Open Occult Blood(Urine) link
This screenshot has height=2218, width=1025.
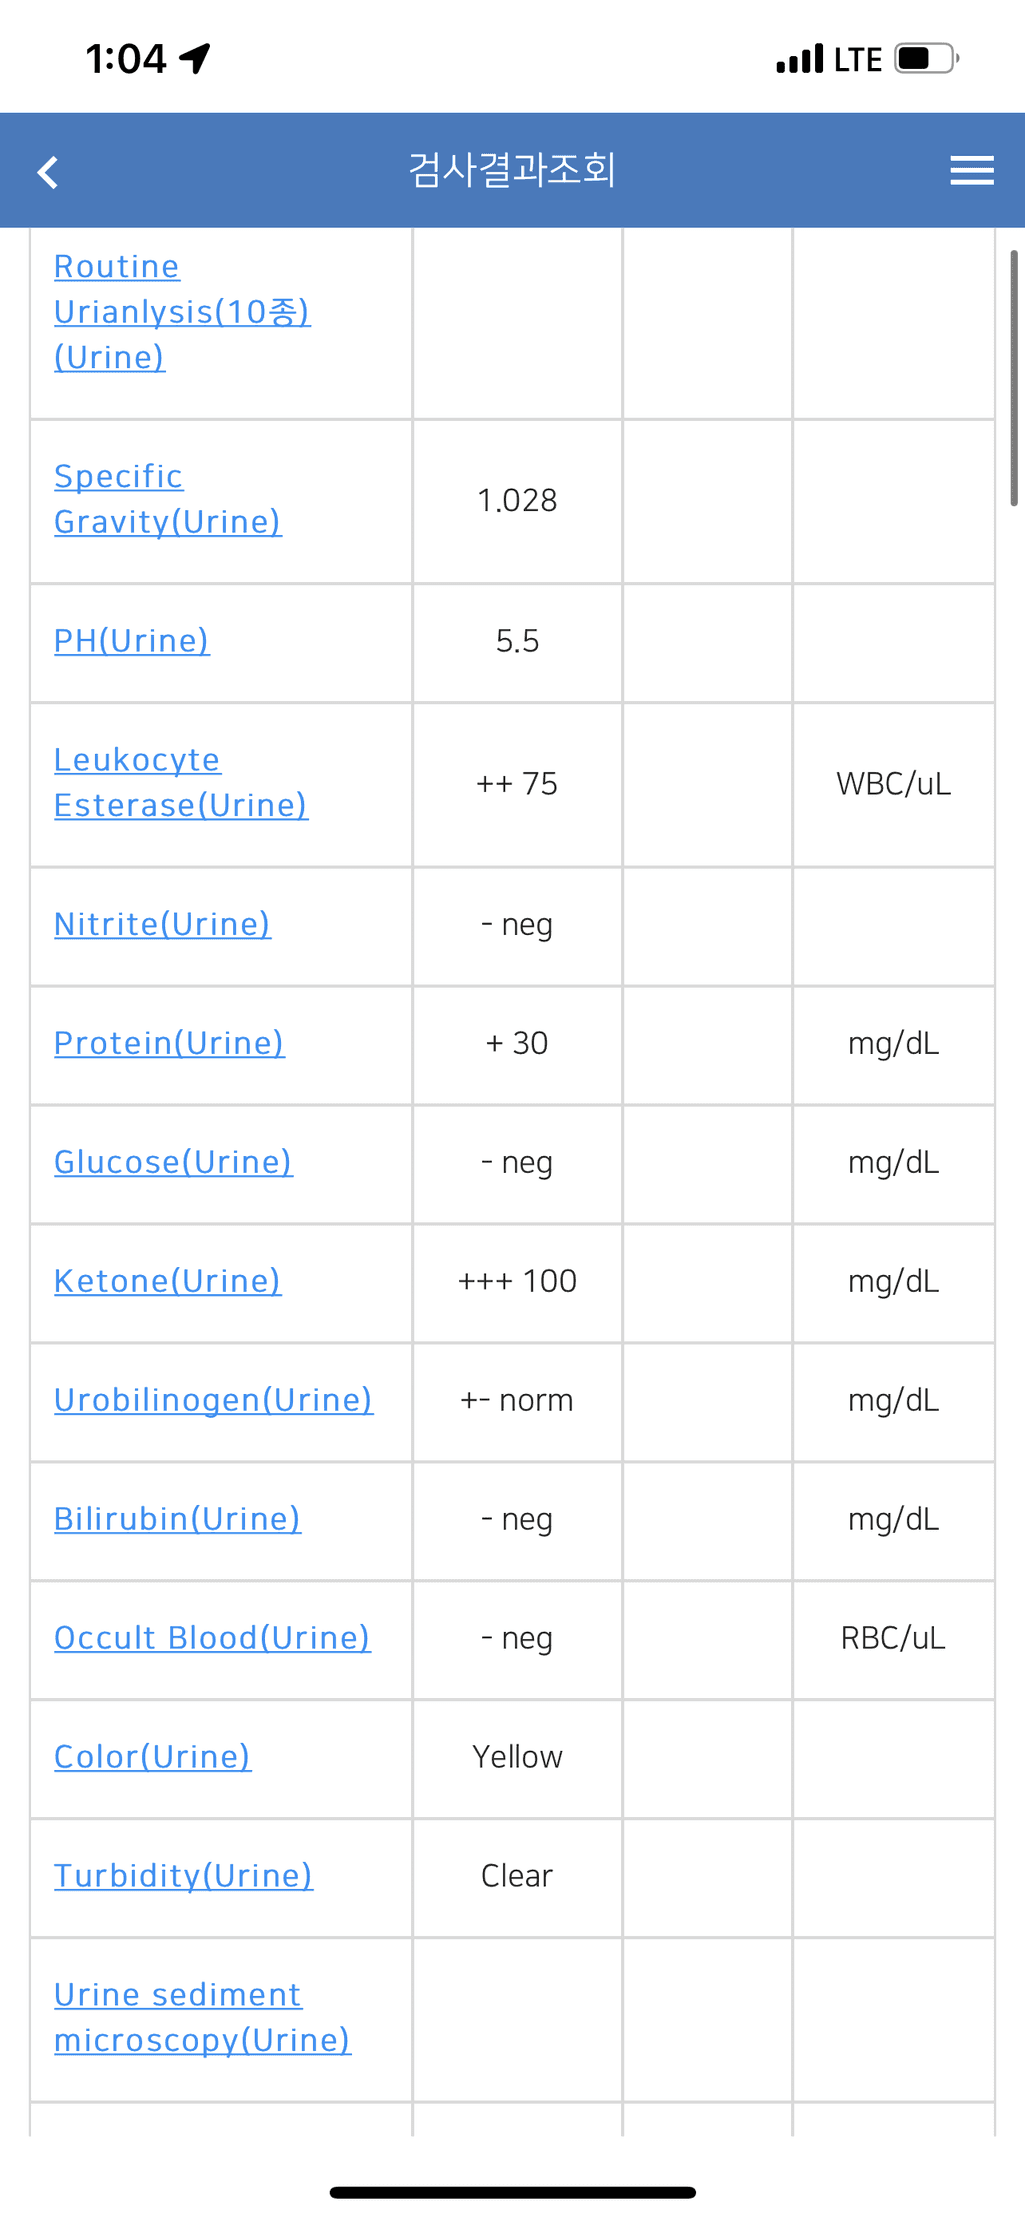click(x=212, y=1638)
